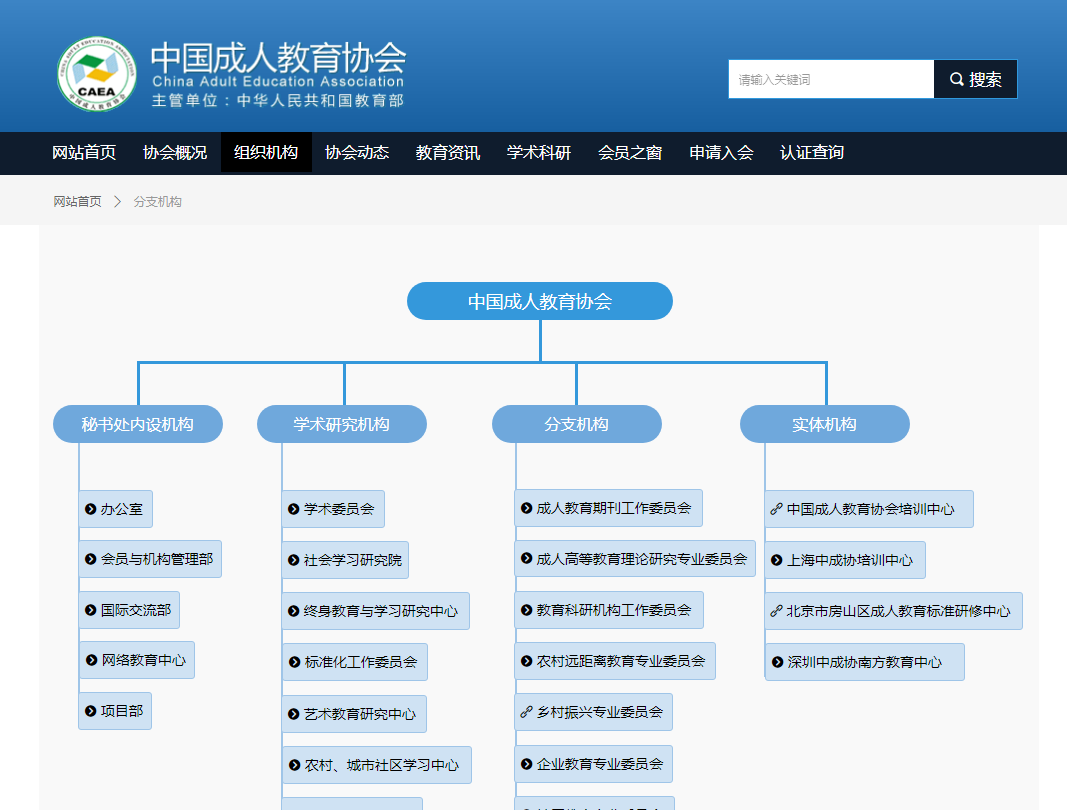Click the arrow icon beside 社会学习研究院
Screen dimensions: 1067x810
(x=294, y=560)
